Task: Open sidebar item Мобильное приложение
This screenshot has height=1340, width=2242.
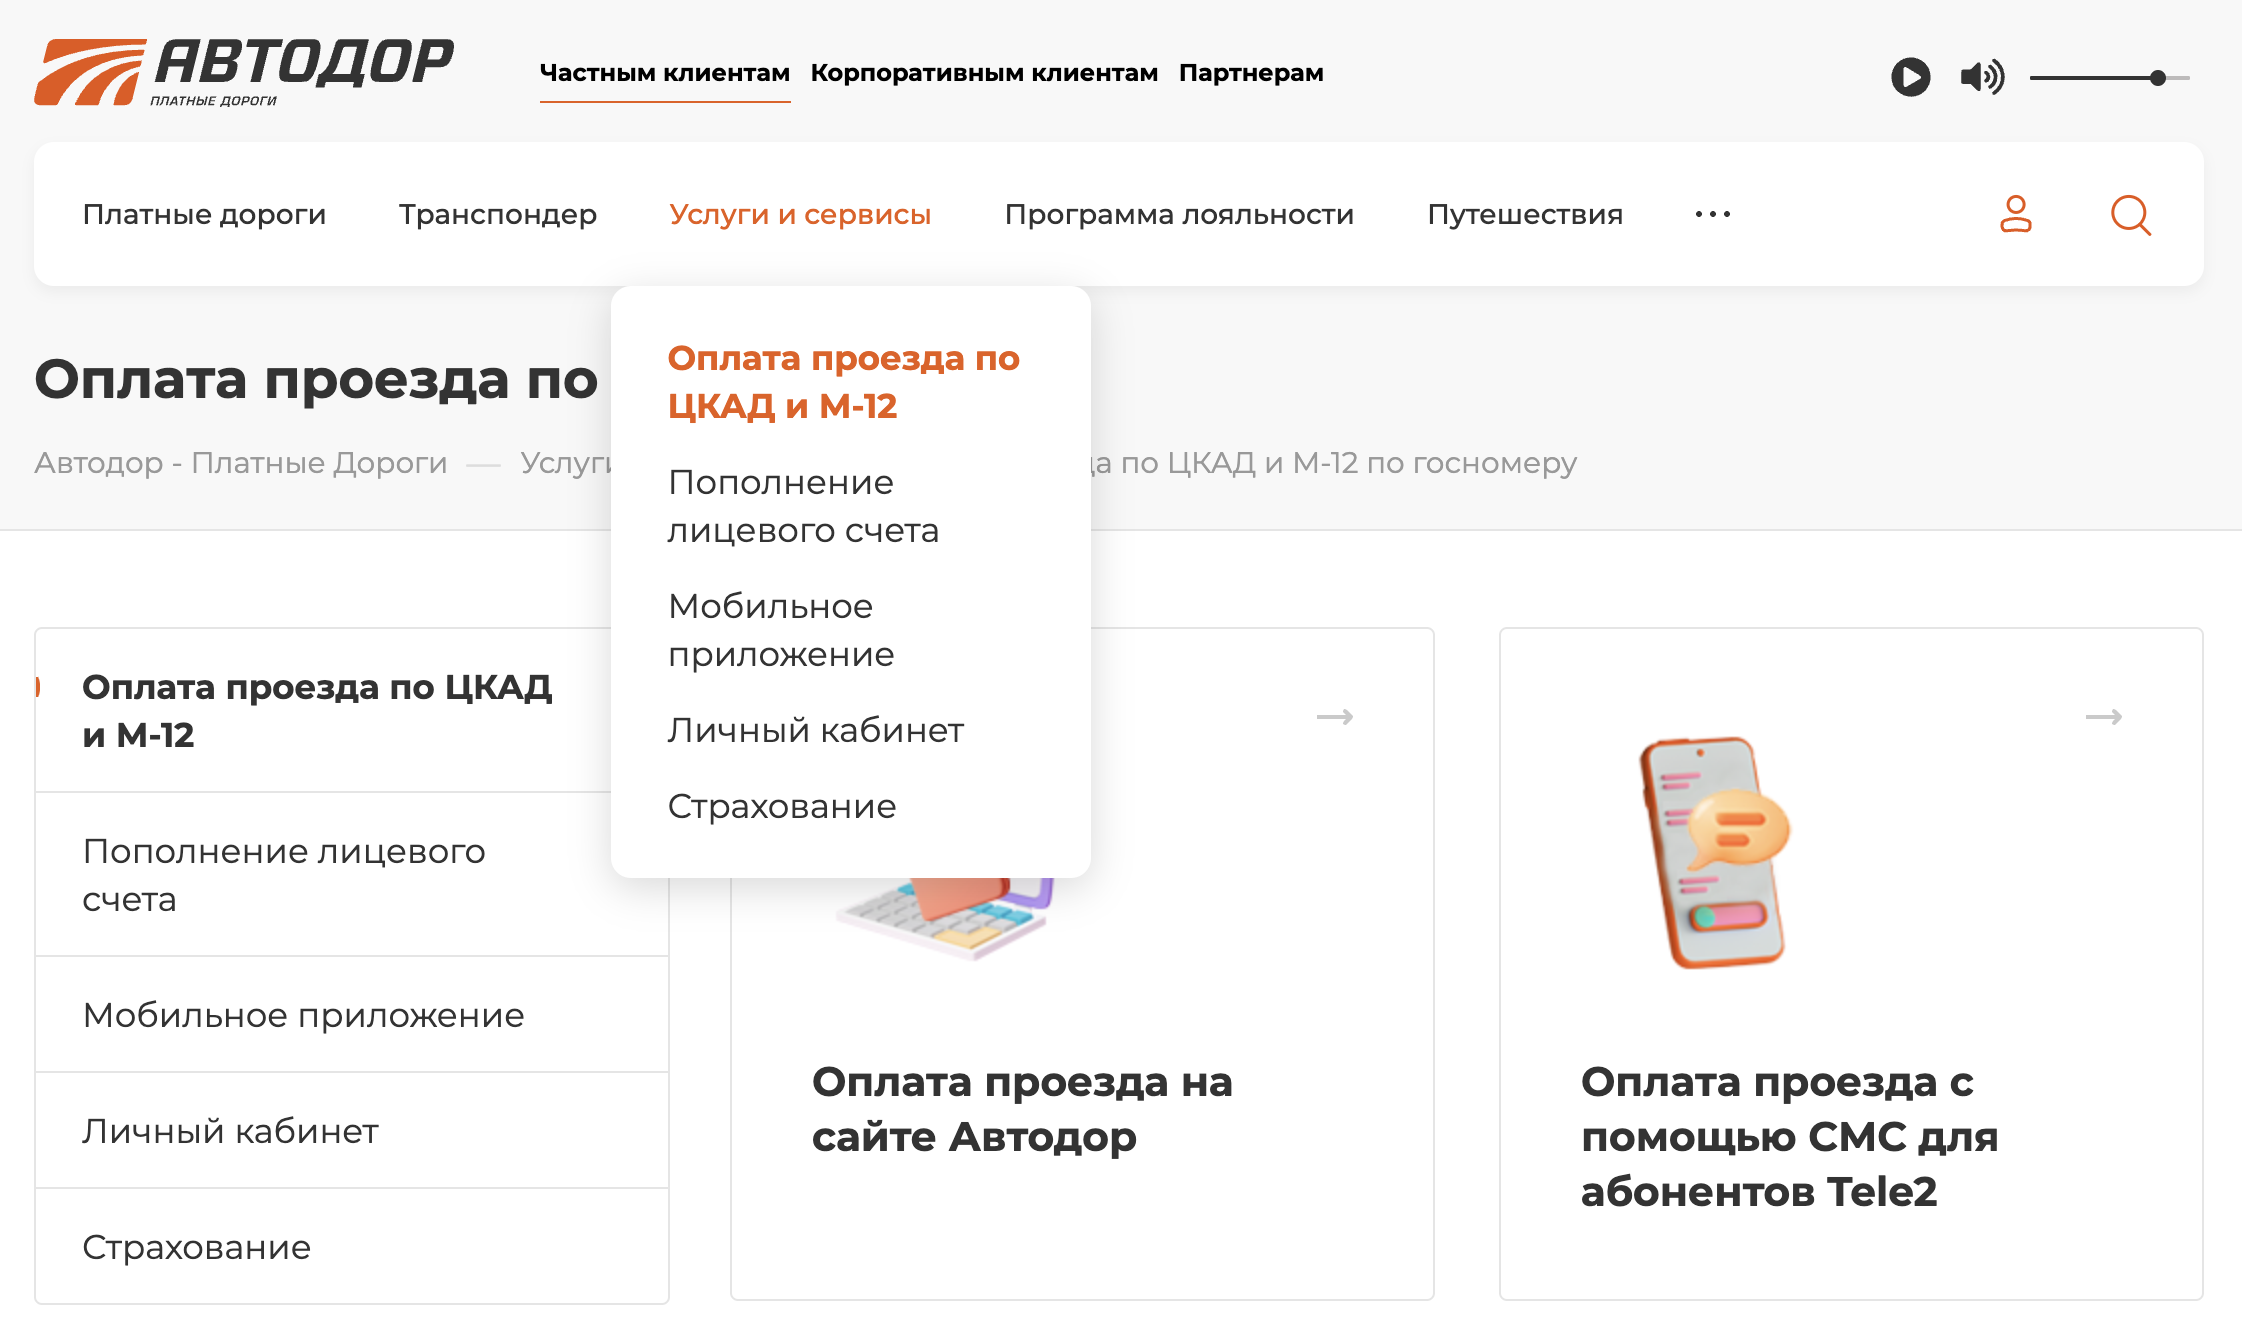Action: point(352,1015)
